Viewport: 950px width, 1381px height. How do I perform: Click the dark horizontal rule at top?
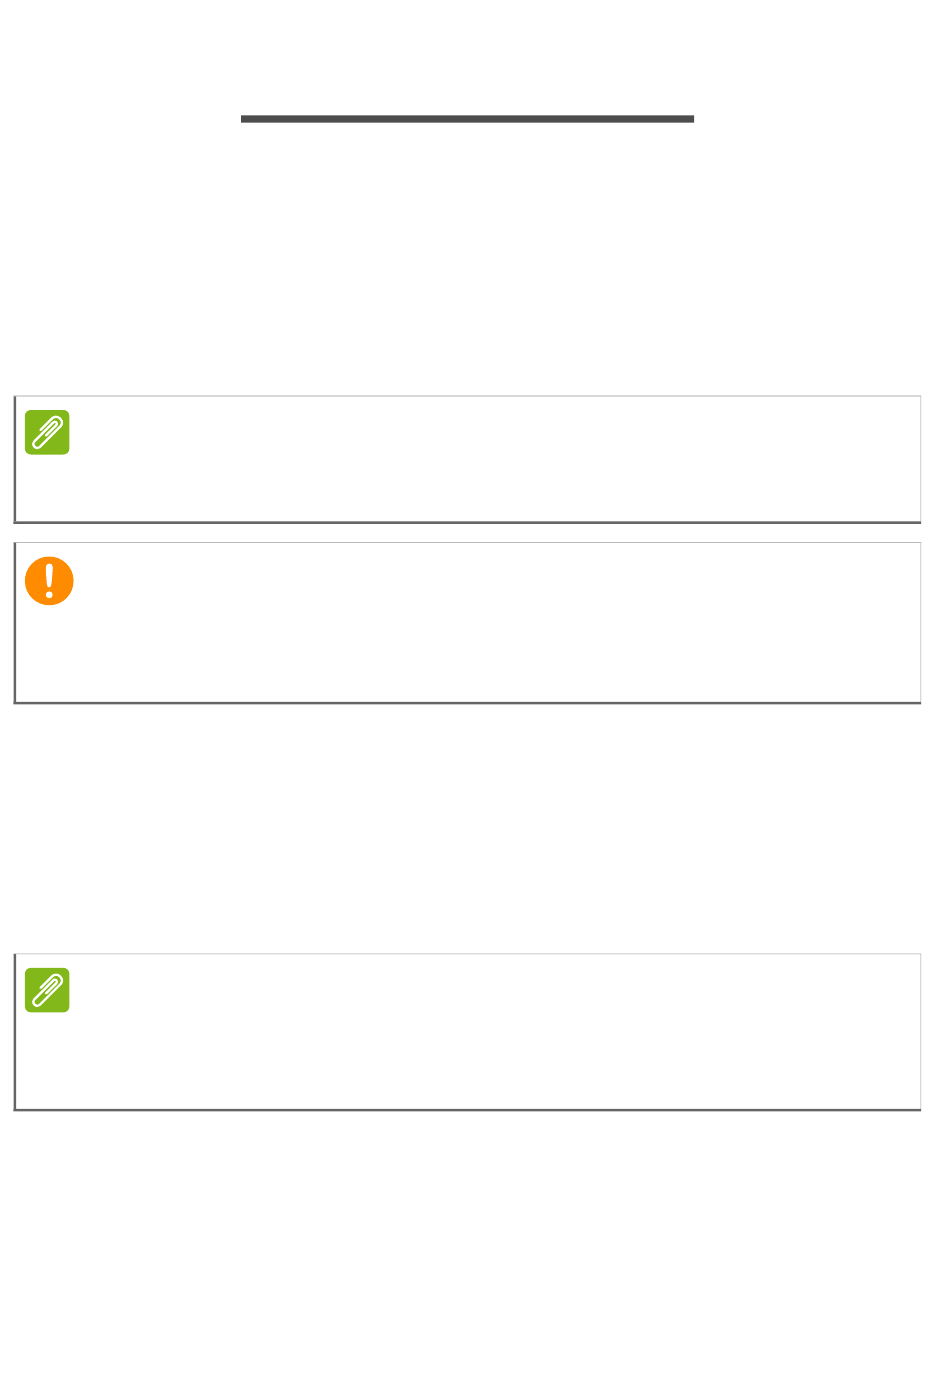(467, 119)
